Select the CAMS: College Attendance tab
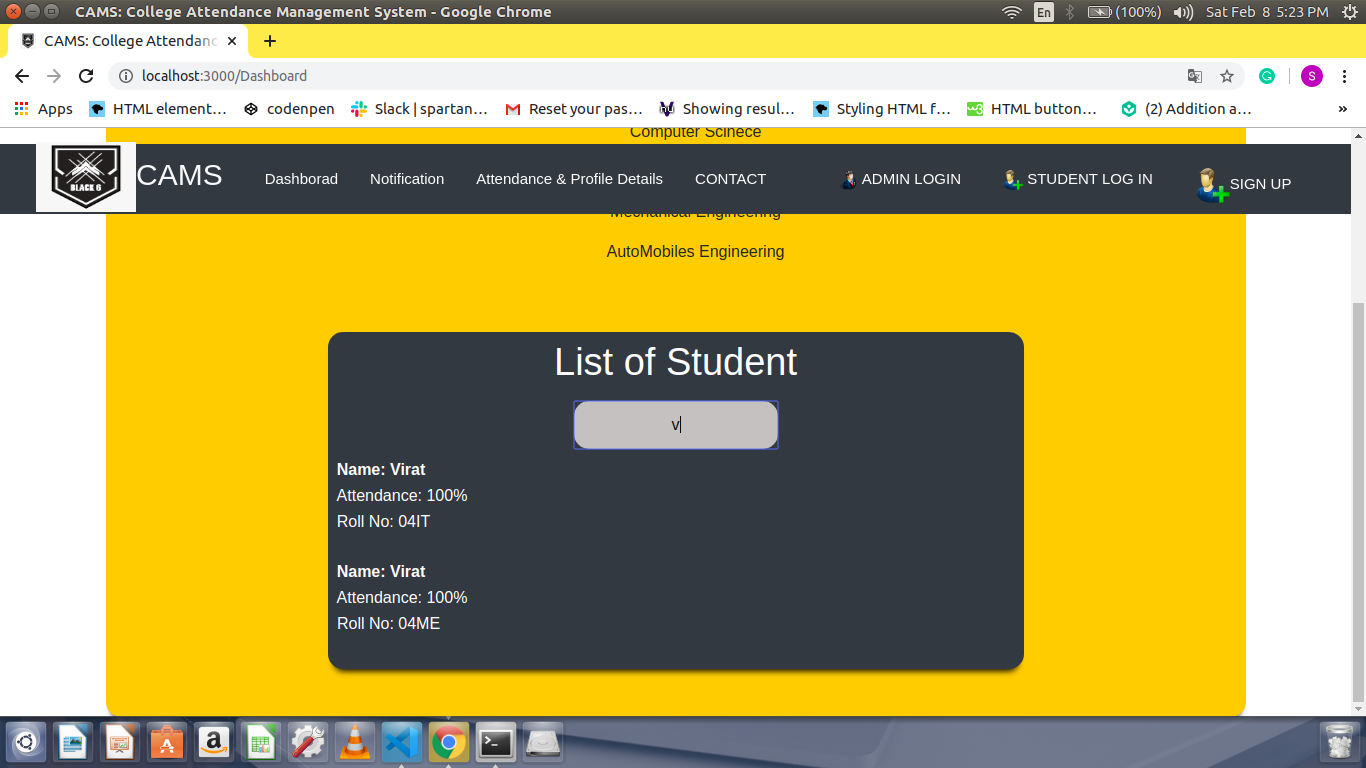The width and height of the screenshot is (1366, 768). click(x=129, y=41)
